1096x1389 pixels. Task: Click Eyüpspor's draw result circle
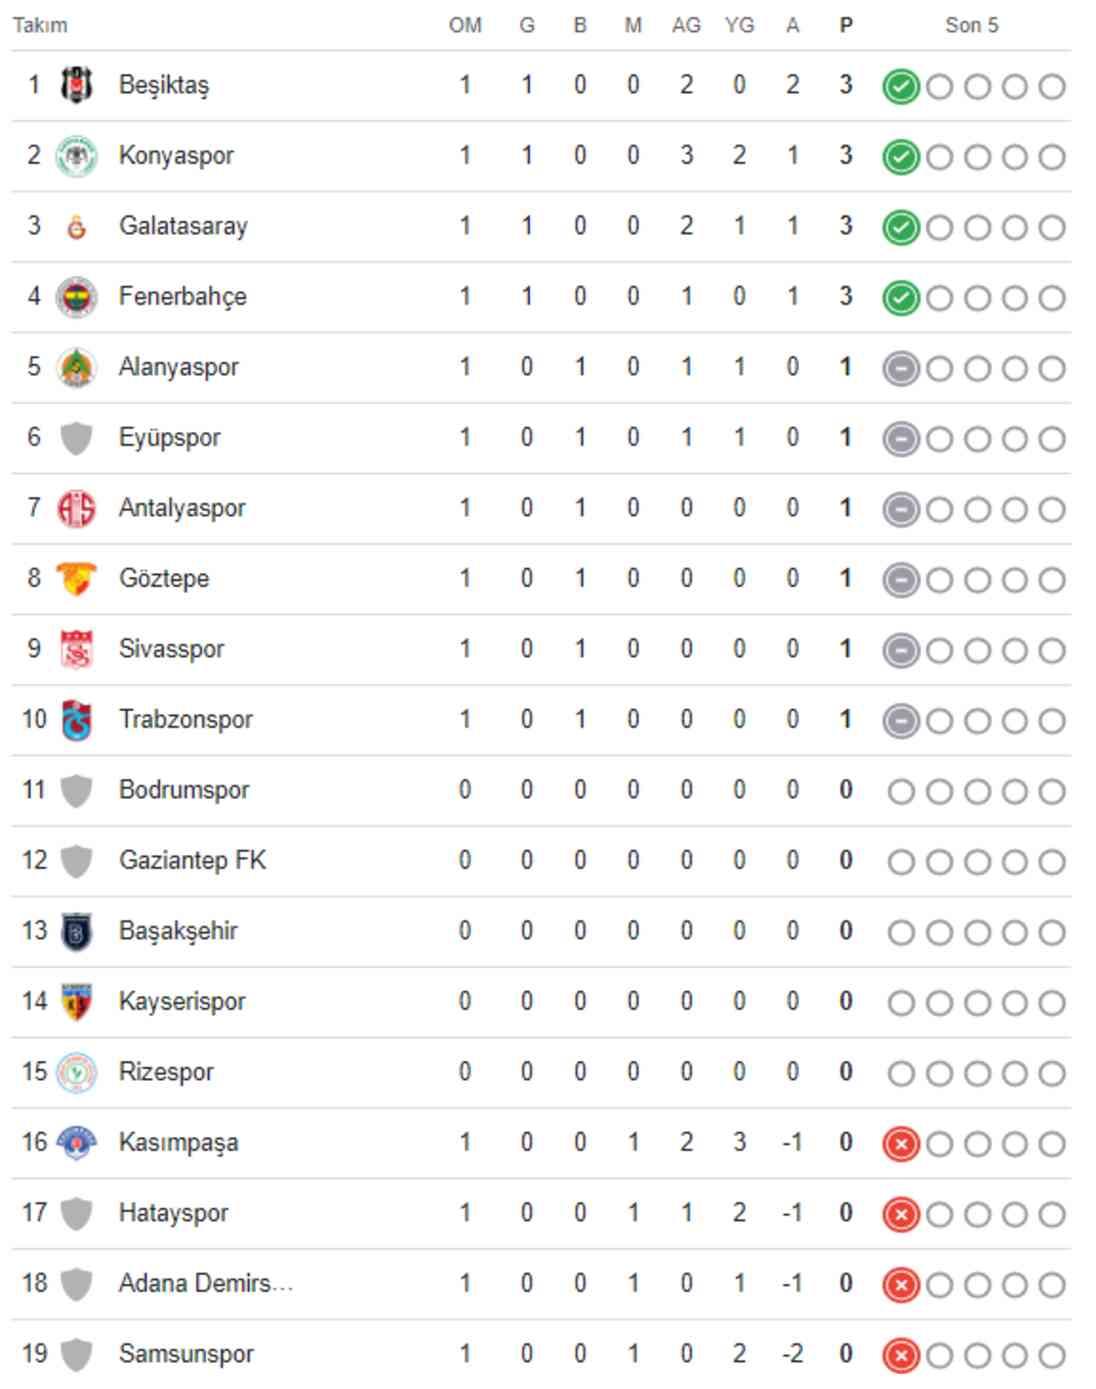click(901, 436)
